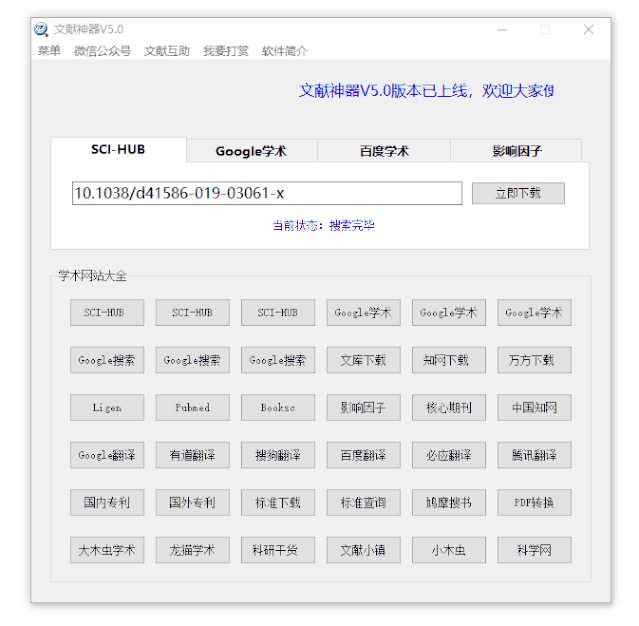
Task: Select the 小木虫 button
Action: coord(448,550)
